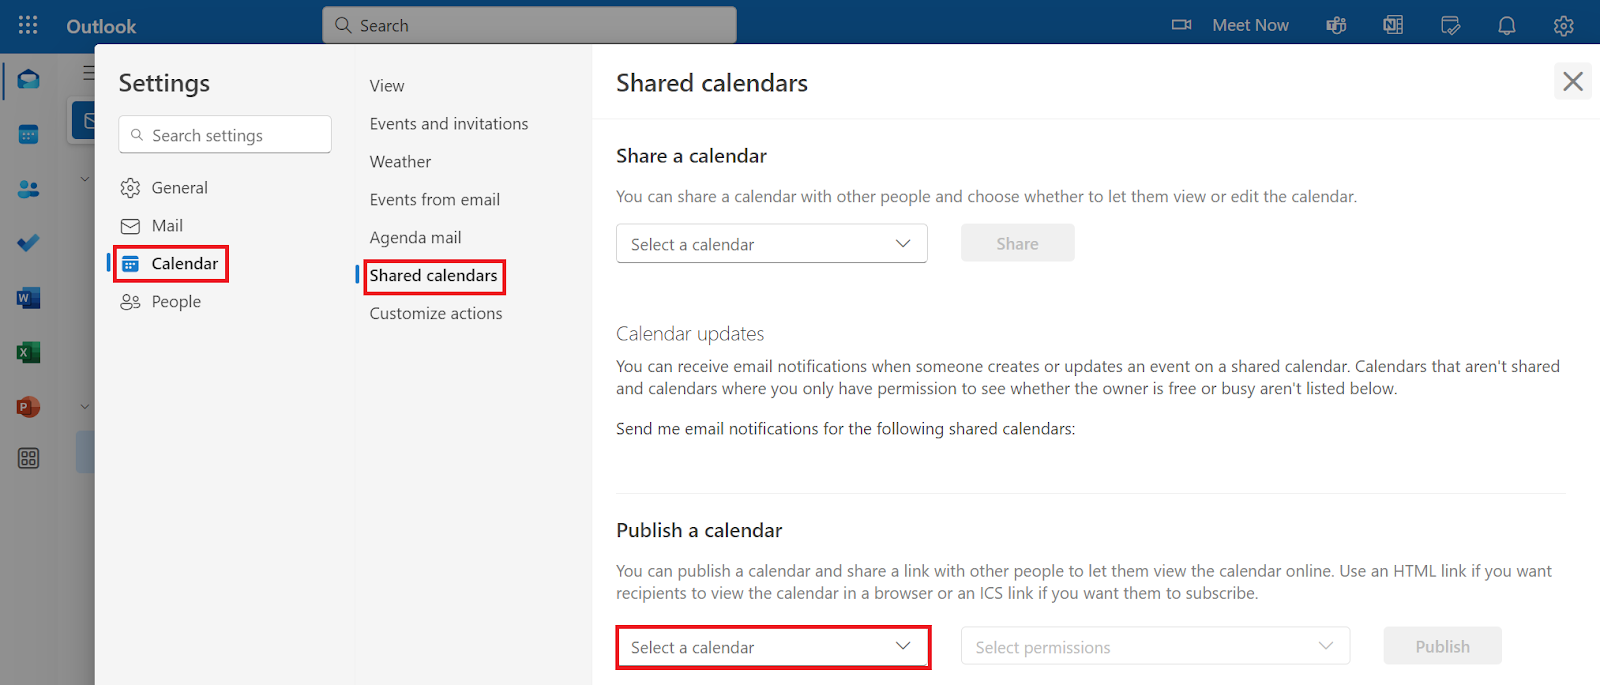Expand the Select permissions dropdown
Viewport: 1600px width, 685px height.
pos(1155,647)
